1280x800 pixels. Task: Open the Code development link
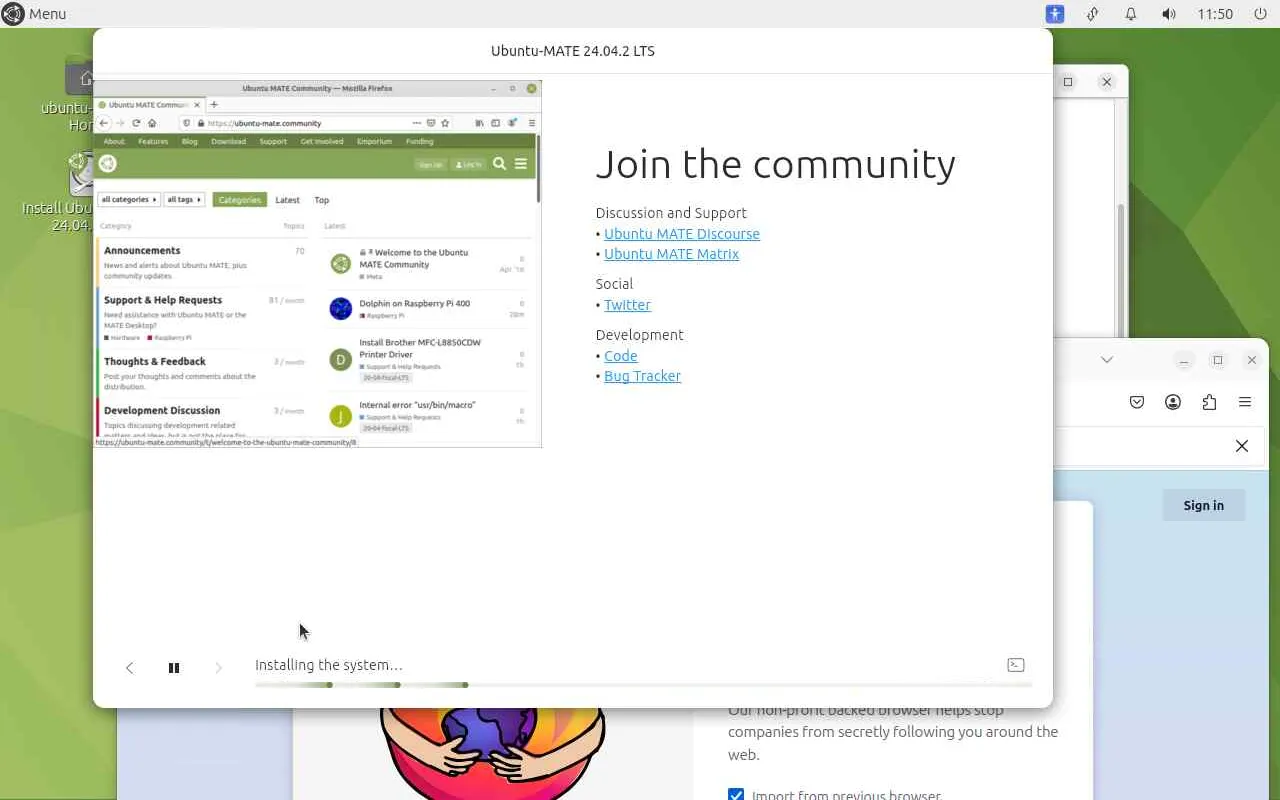click(621, 356)
